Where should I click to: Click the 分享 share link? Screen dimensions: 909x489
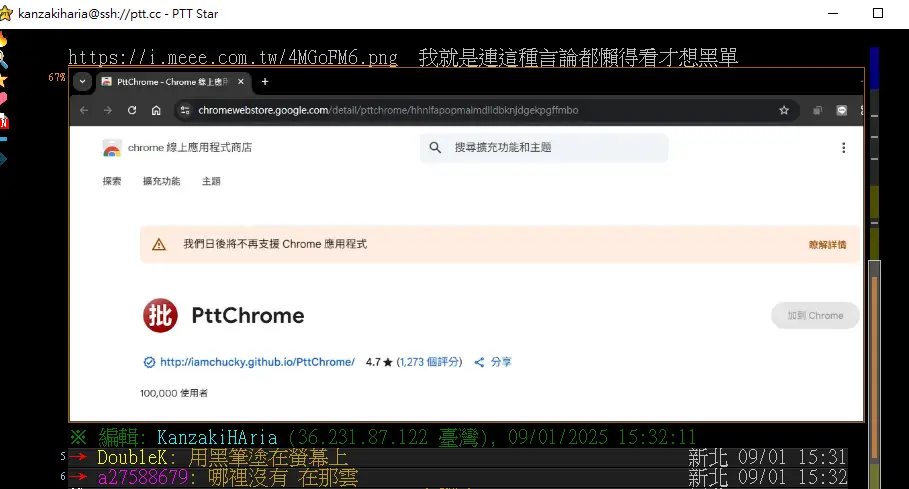[501, 362]
